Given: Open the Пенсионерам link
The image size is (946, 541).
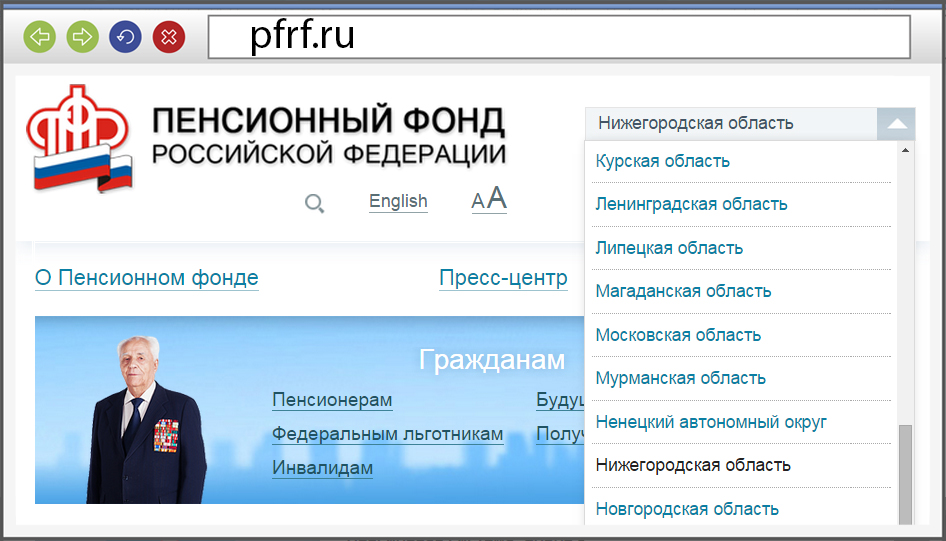Looking at the screenshot, I should pyautogui.click(x=332, y=400).
